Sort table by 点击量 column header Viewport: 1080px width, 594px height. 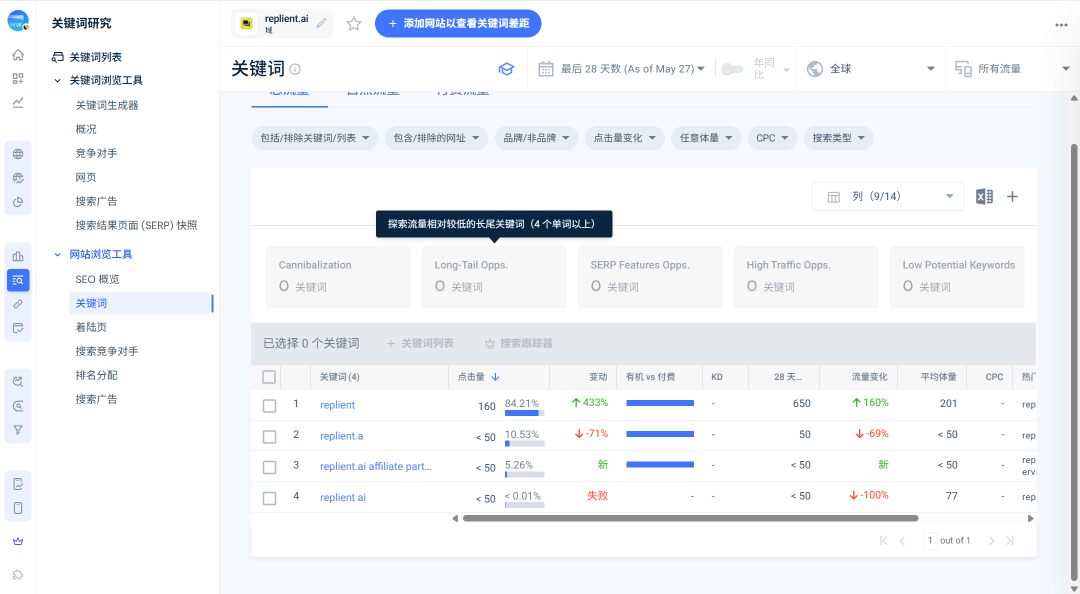pos(479,377)
